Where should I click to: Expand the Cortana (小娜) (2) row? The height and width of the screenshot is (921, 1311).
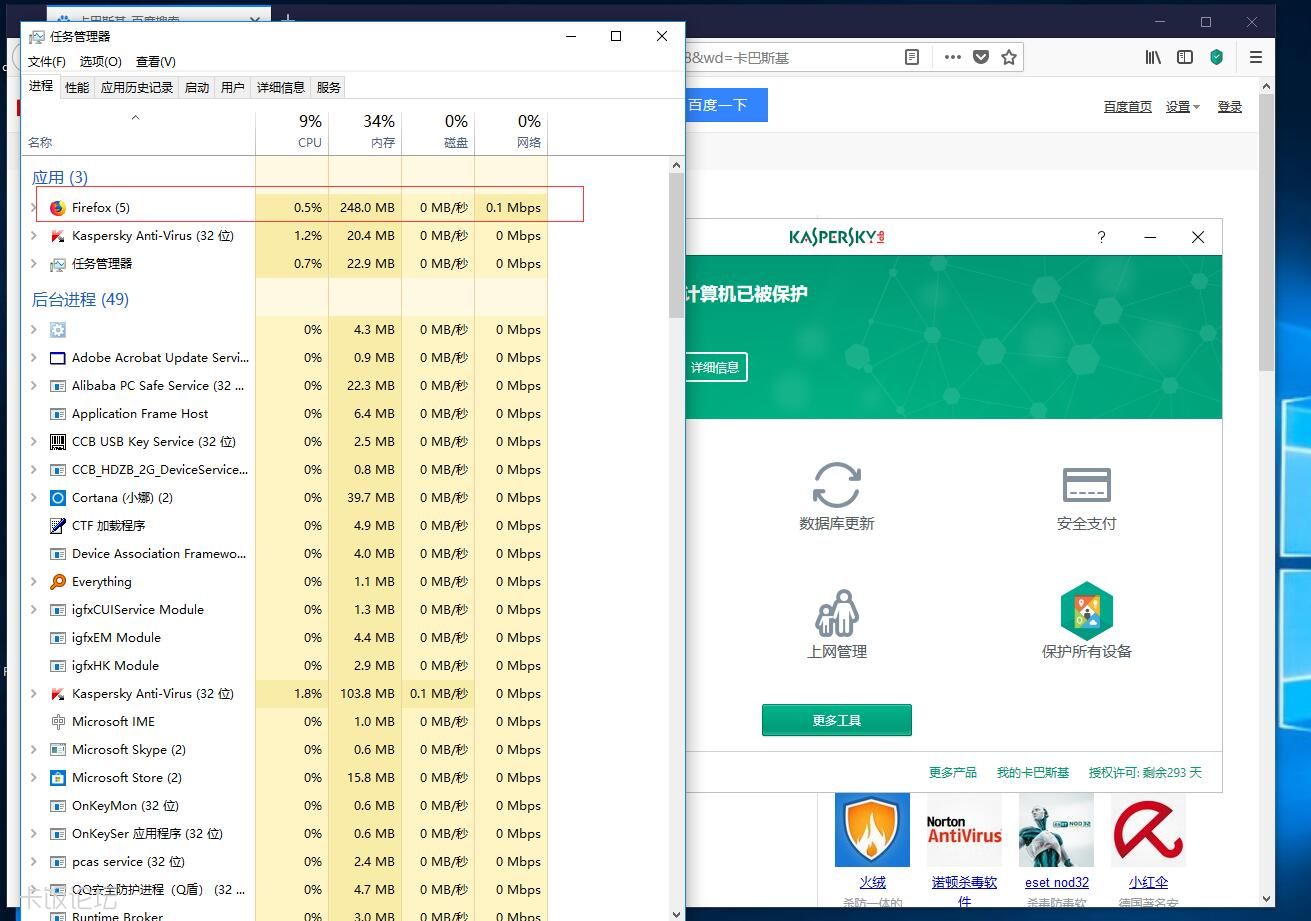(34, 498)
